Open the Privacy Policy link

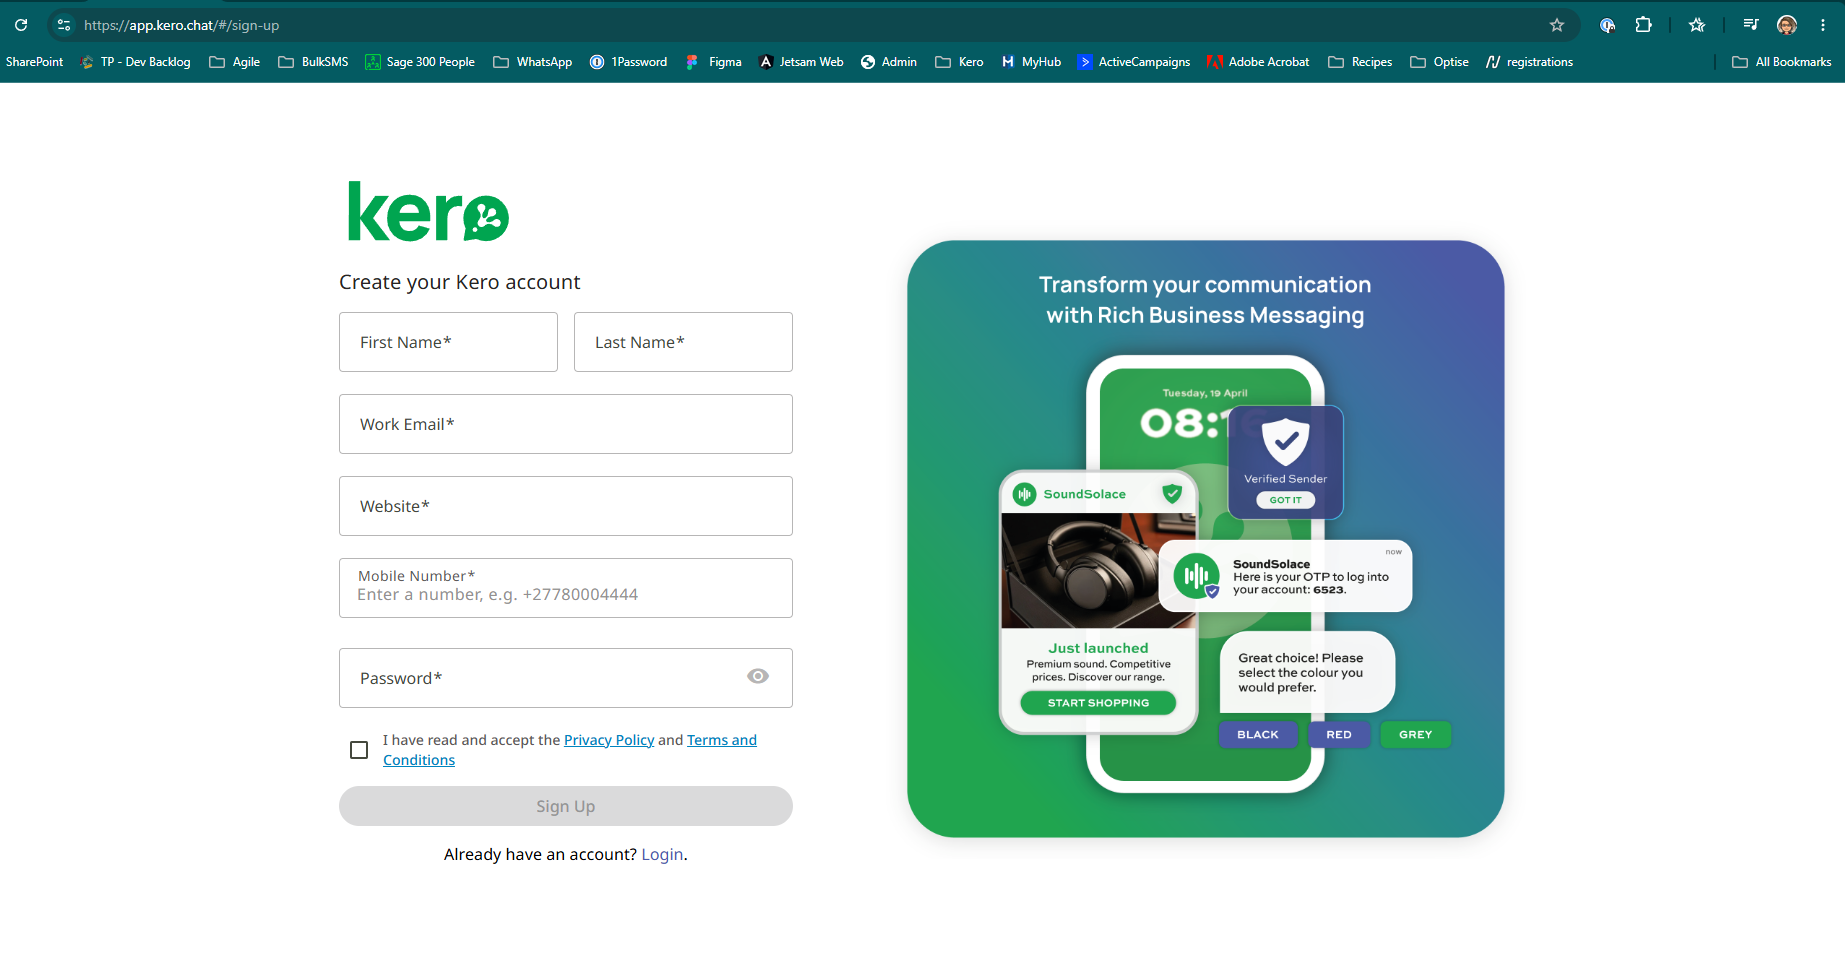click(x=609, y=740)
